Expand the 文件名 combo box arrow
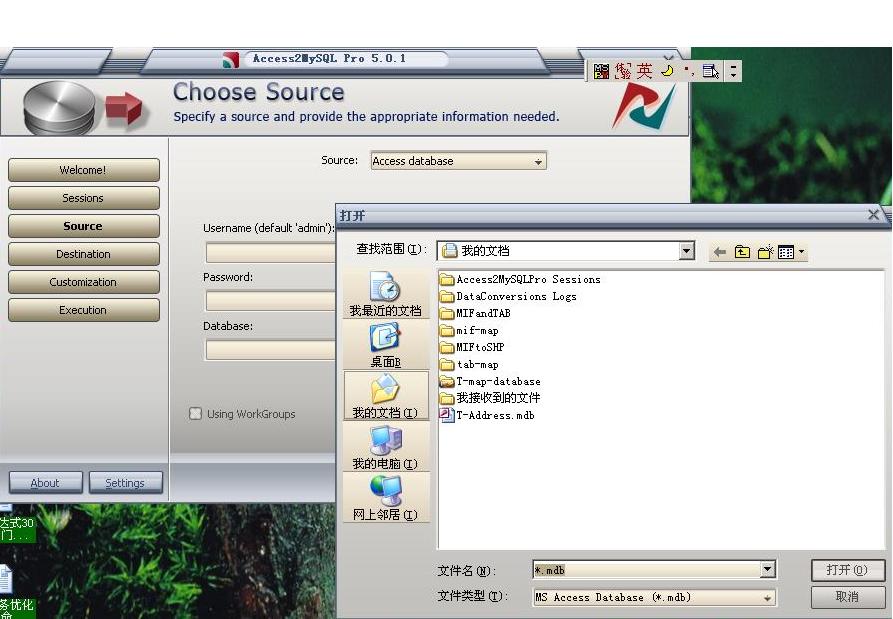 [x=767, y=569]
